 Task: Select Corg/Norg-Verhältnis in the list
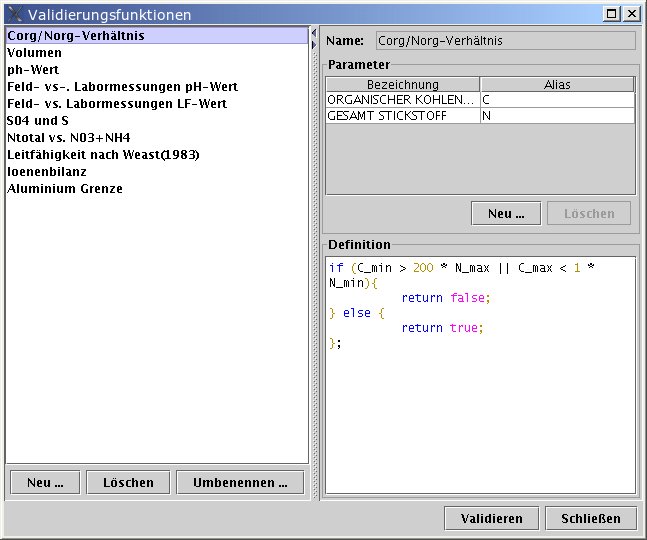pos(157,35)
